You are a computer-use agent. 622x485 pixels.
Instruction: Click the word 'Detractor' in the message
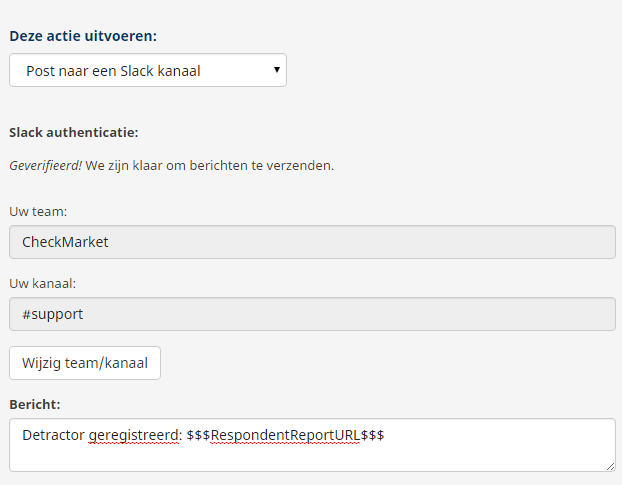(x=53, y=435)
